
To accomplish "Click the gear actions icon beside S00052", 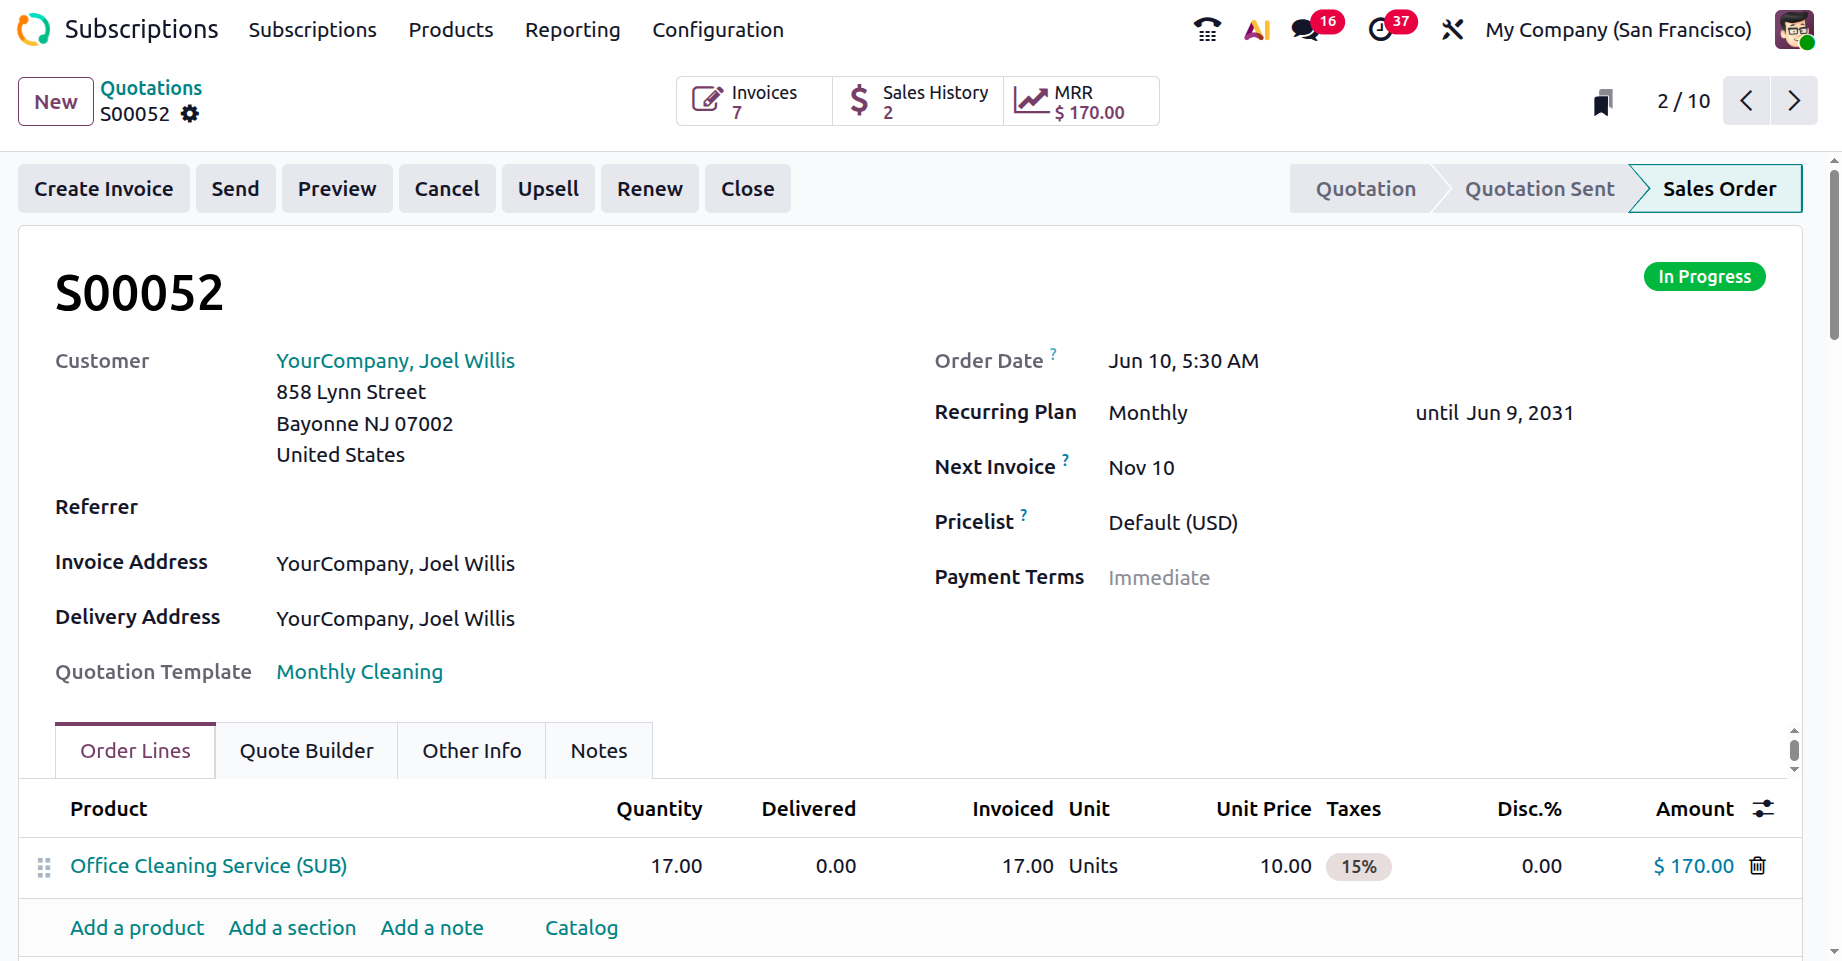I will (190, 114).
